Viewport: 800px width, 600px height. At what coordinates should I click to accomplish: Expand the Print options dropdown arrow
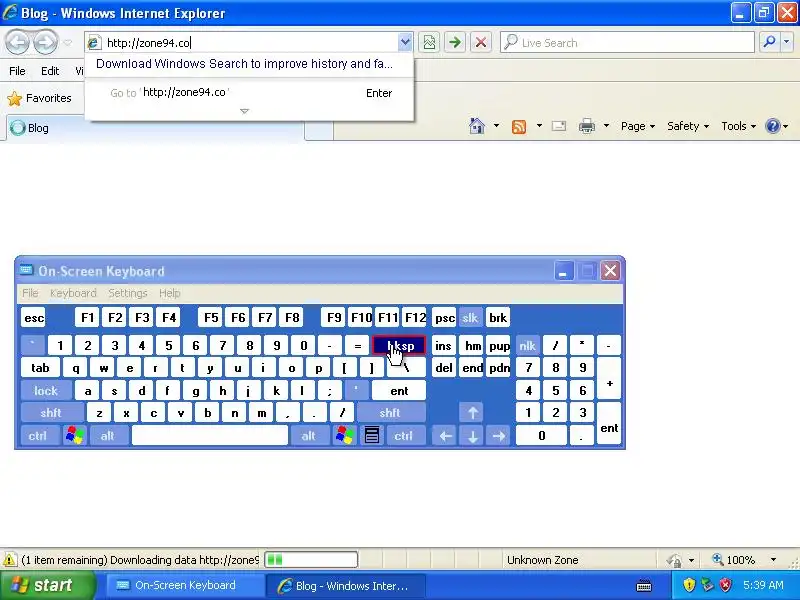pyautogui.click(x=606, y=126)
